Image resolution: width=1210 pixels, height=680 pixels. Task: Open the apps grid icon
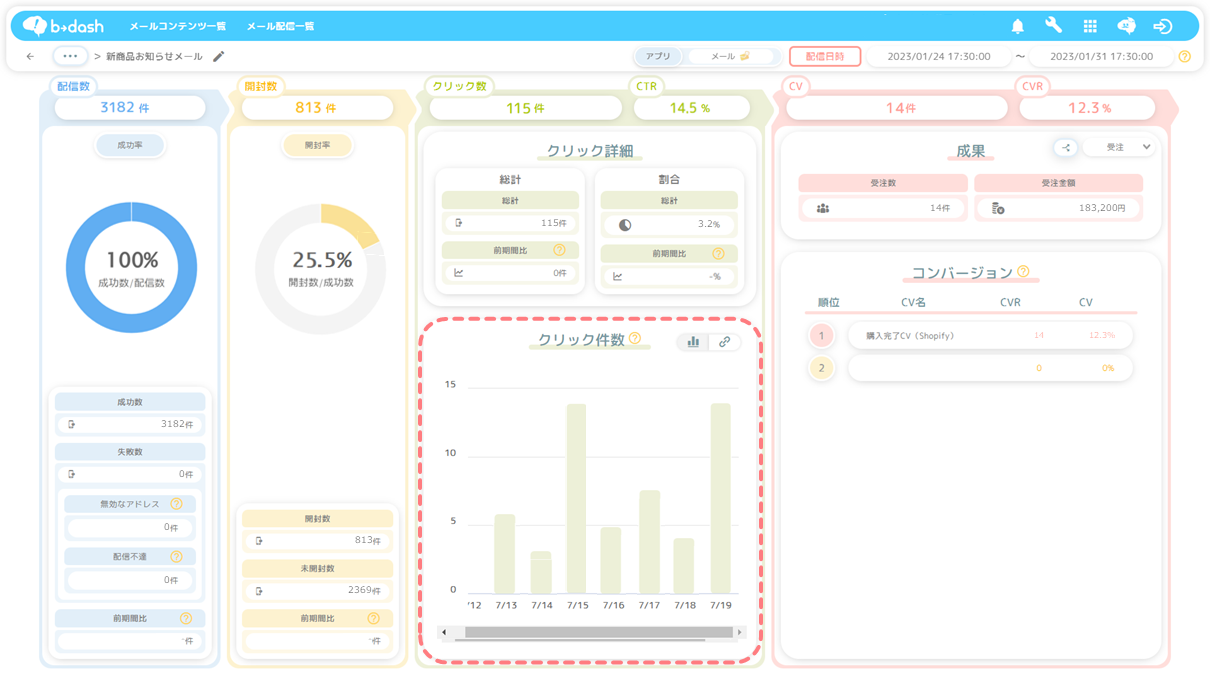pyautogui.click(x=1090, y=26)
